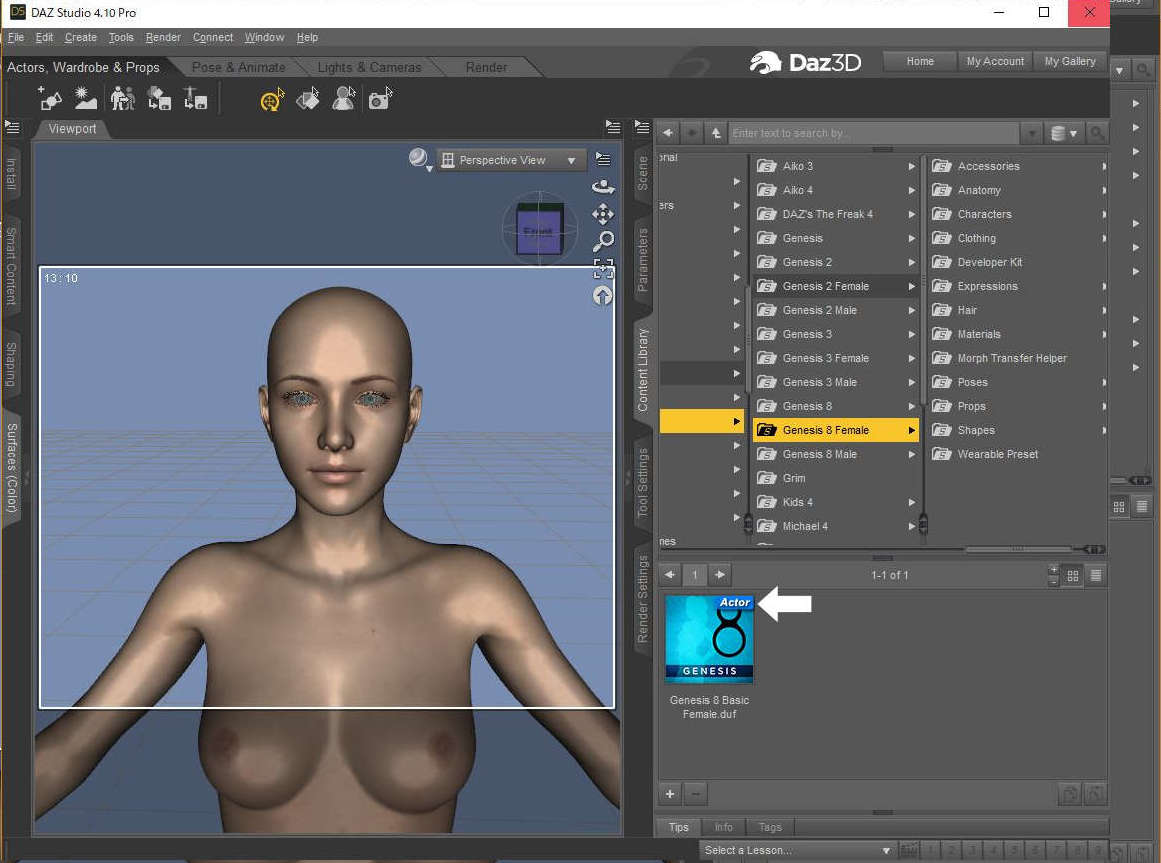Viewport: 1161px width, 863px height.
Task: Click the Content Library search text field
Action: [874, 133]
